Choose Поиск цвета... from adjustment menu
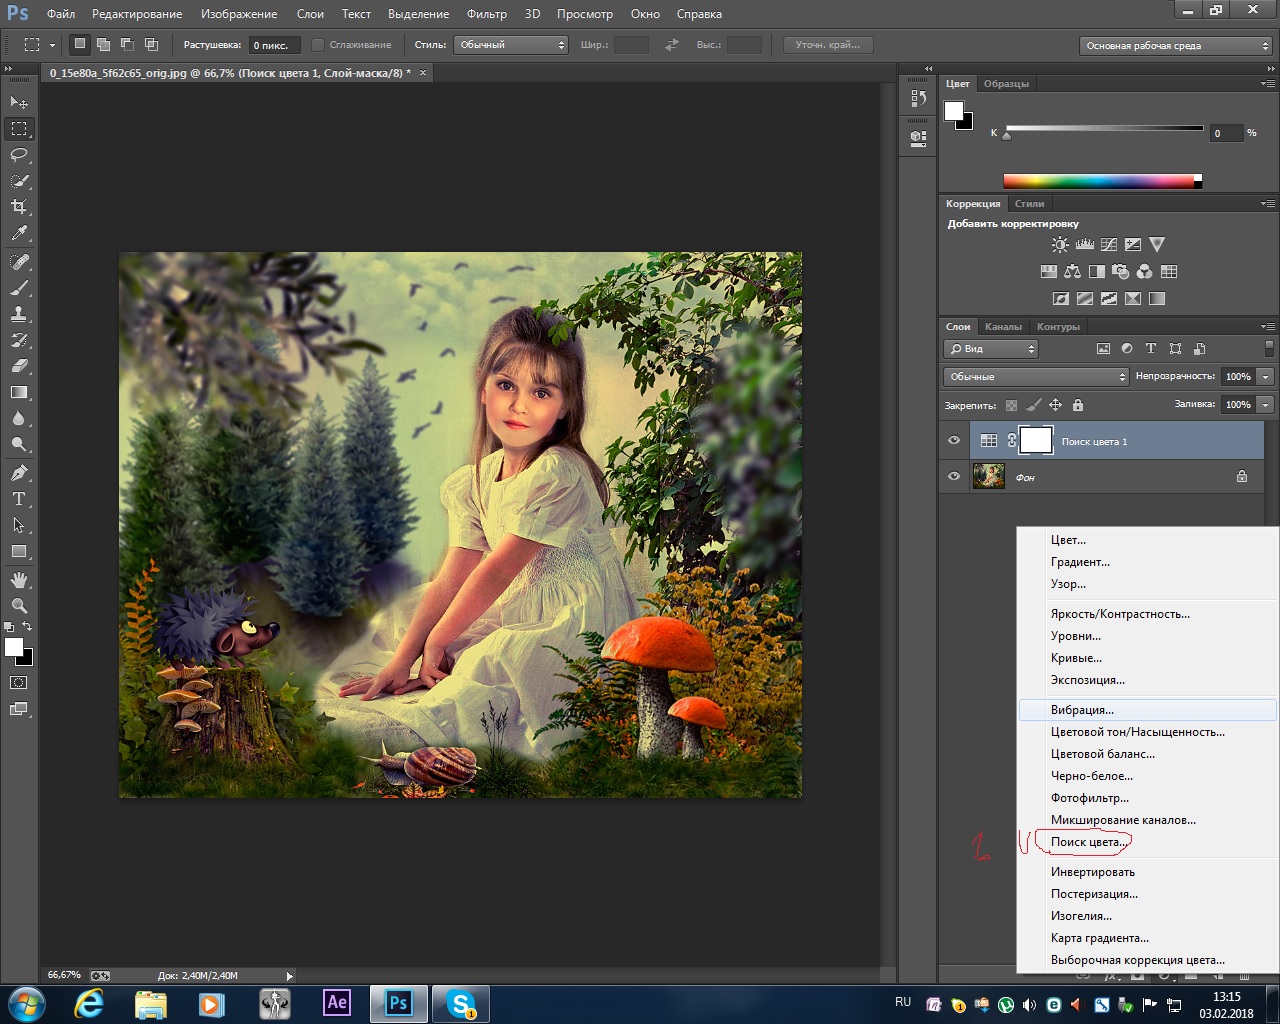The image size is (1280, 1024). tap(1089, 842)
